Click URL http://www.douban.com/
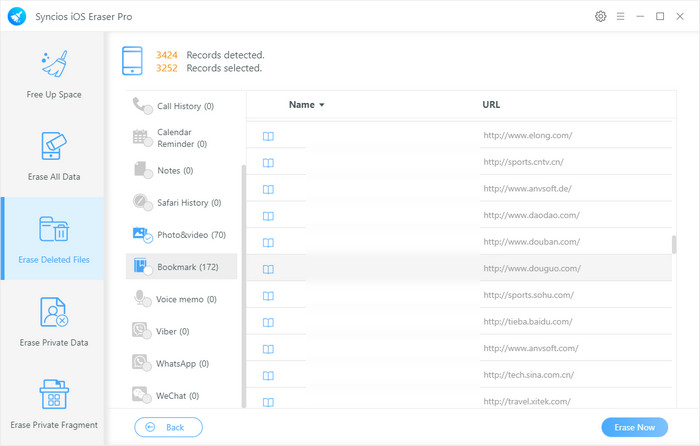 click(531, 242)
